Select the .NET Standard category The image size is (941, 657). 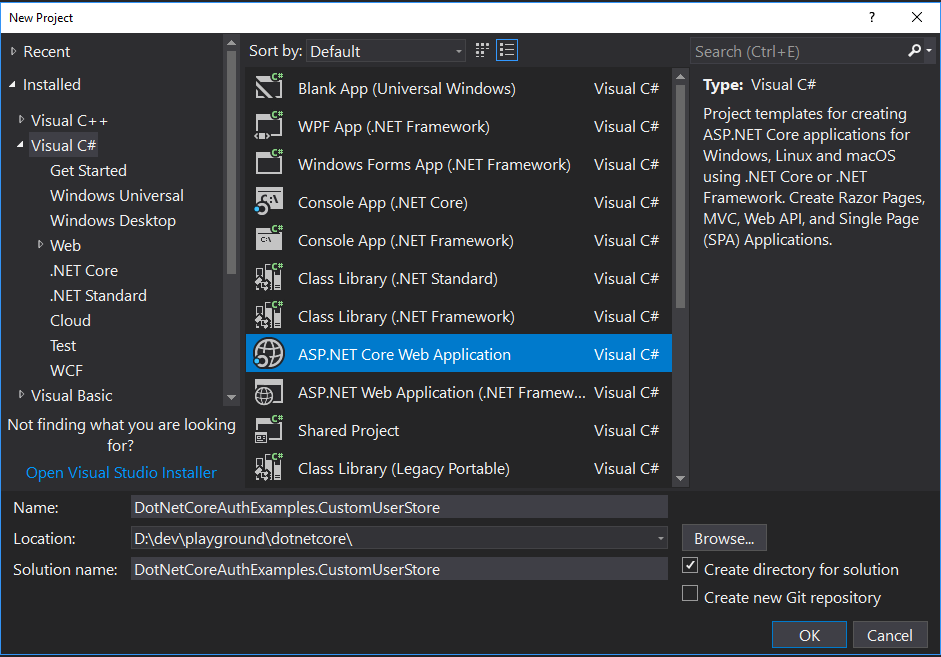pos(98,296)
